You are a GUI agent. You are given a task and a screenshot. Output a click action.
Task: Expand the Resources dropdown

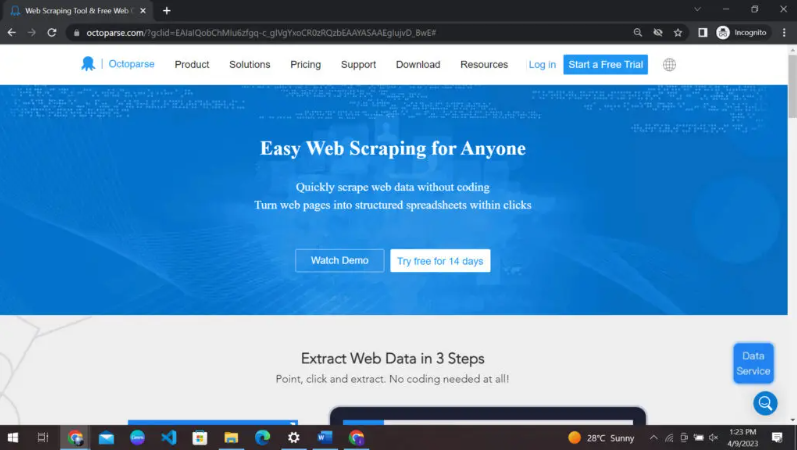[x=484, y=64]
